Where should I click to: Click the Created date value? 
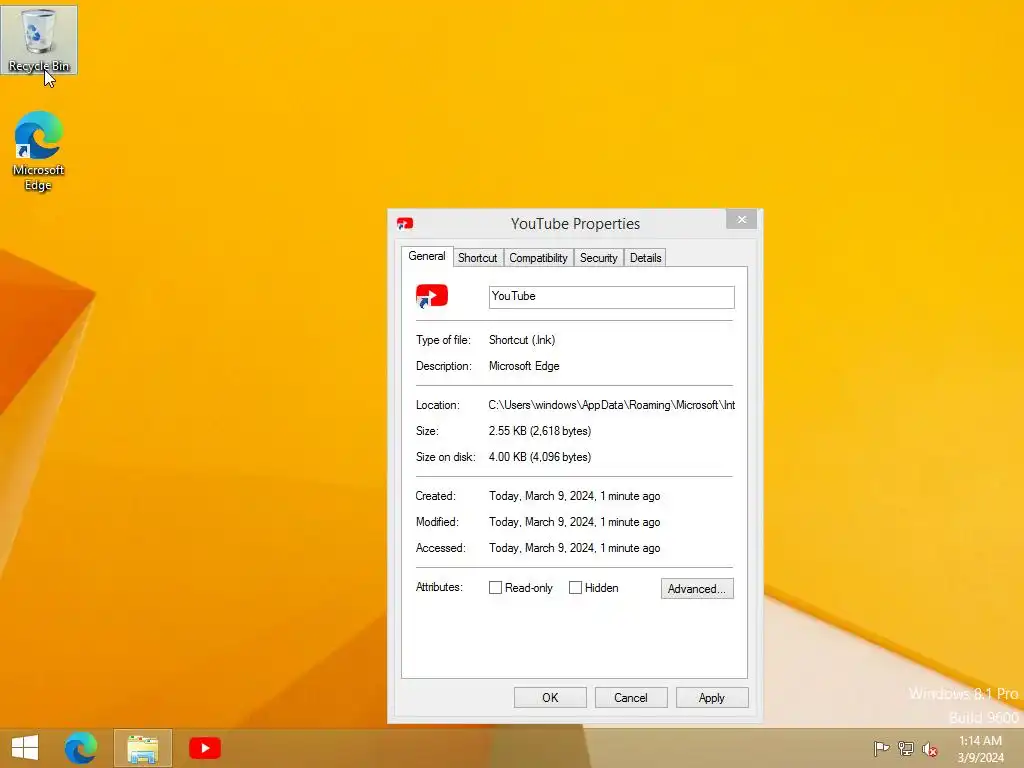[x=574, y=496]
